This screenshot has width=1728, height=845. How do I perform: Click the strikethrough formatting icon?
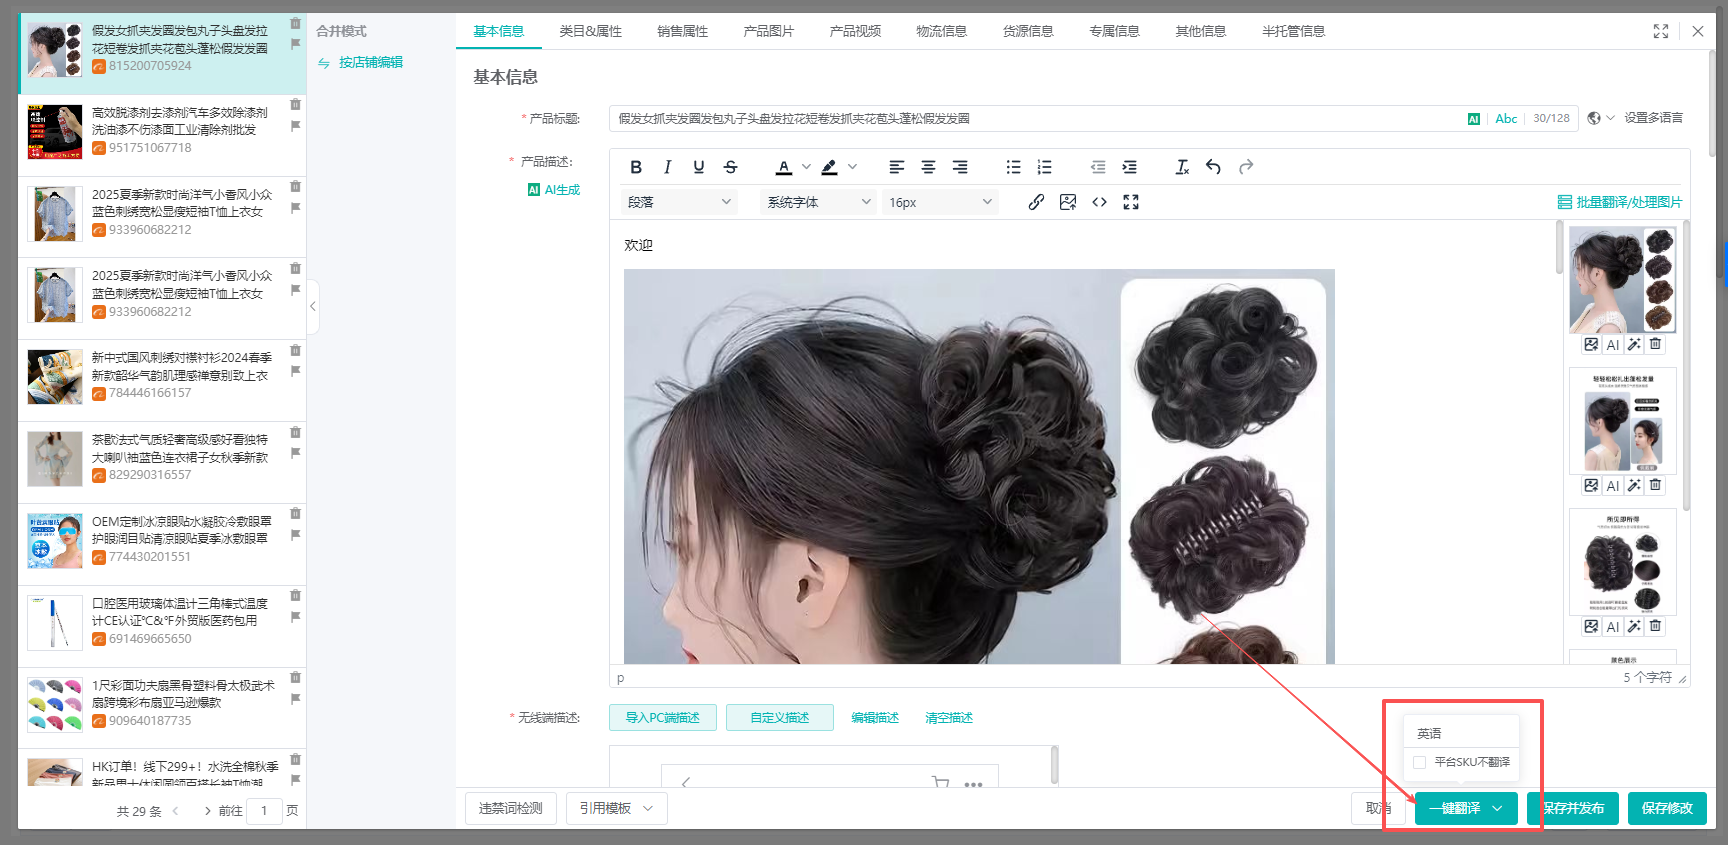point(730,167)
